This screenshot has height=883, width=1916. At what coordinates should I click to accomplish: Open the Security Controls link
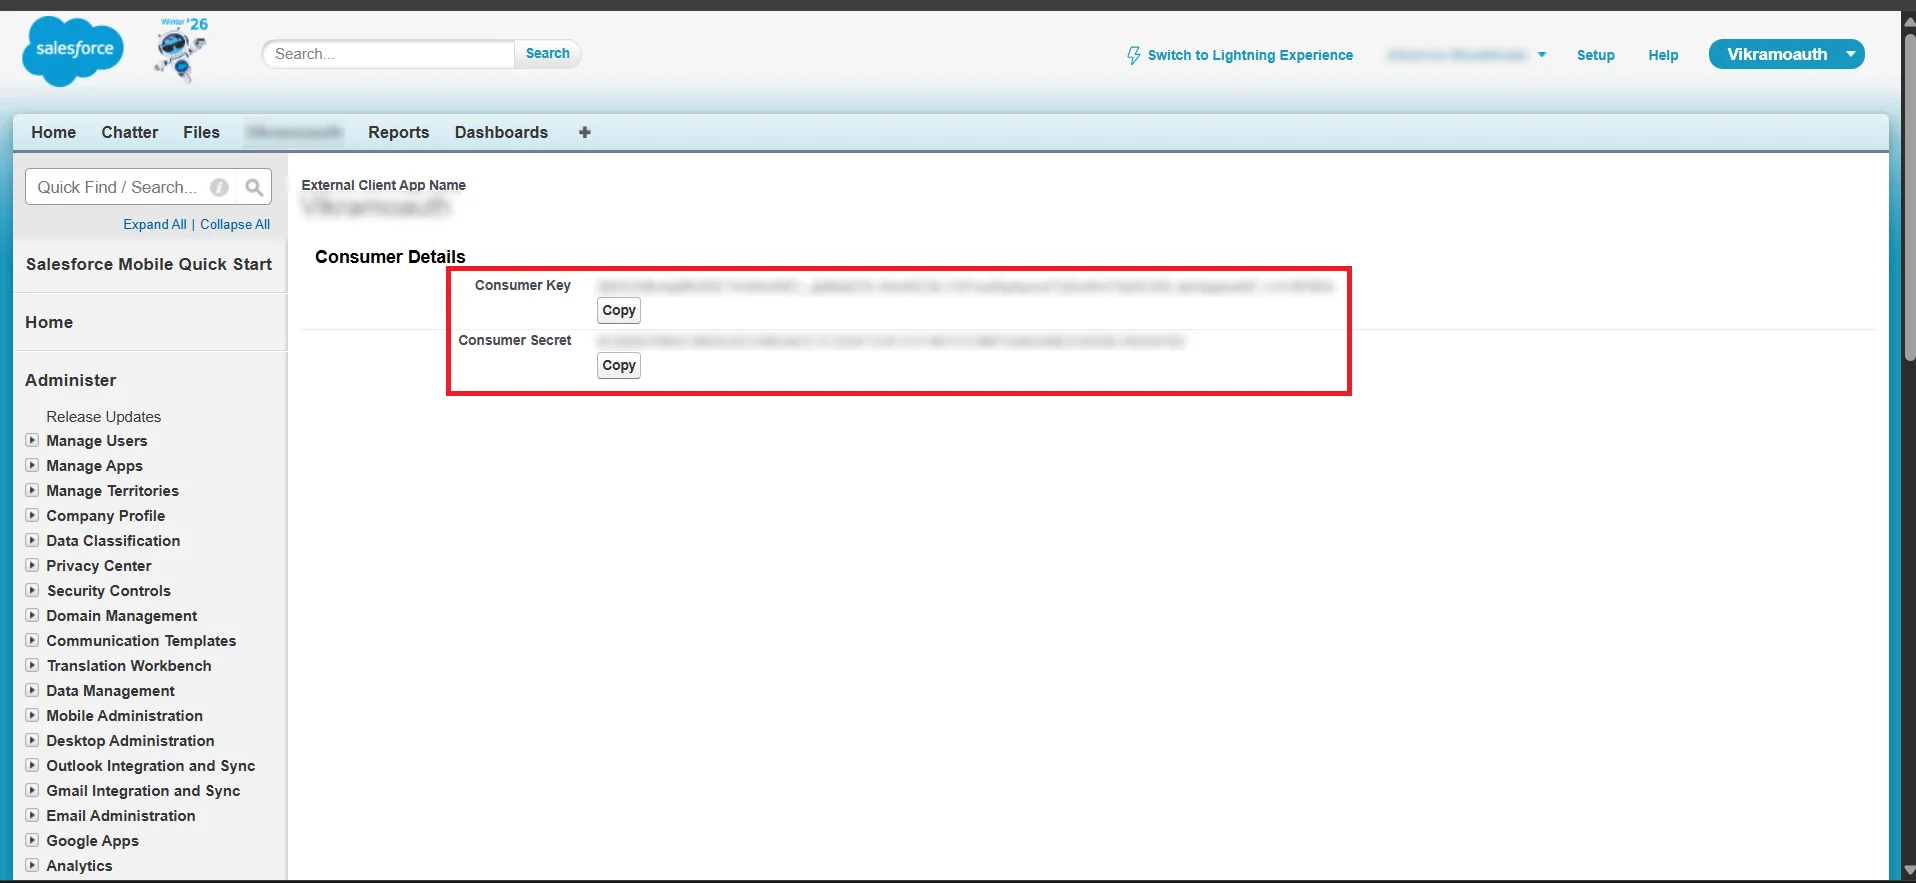coord(108,590)
